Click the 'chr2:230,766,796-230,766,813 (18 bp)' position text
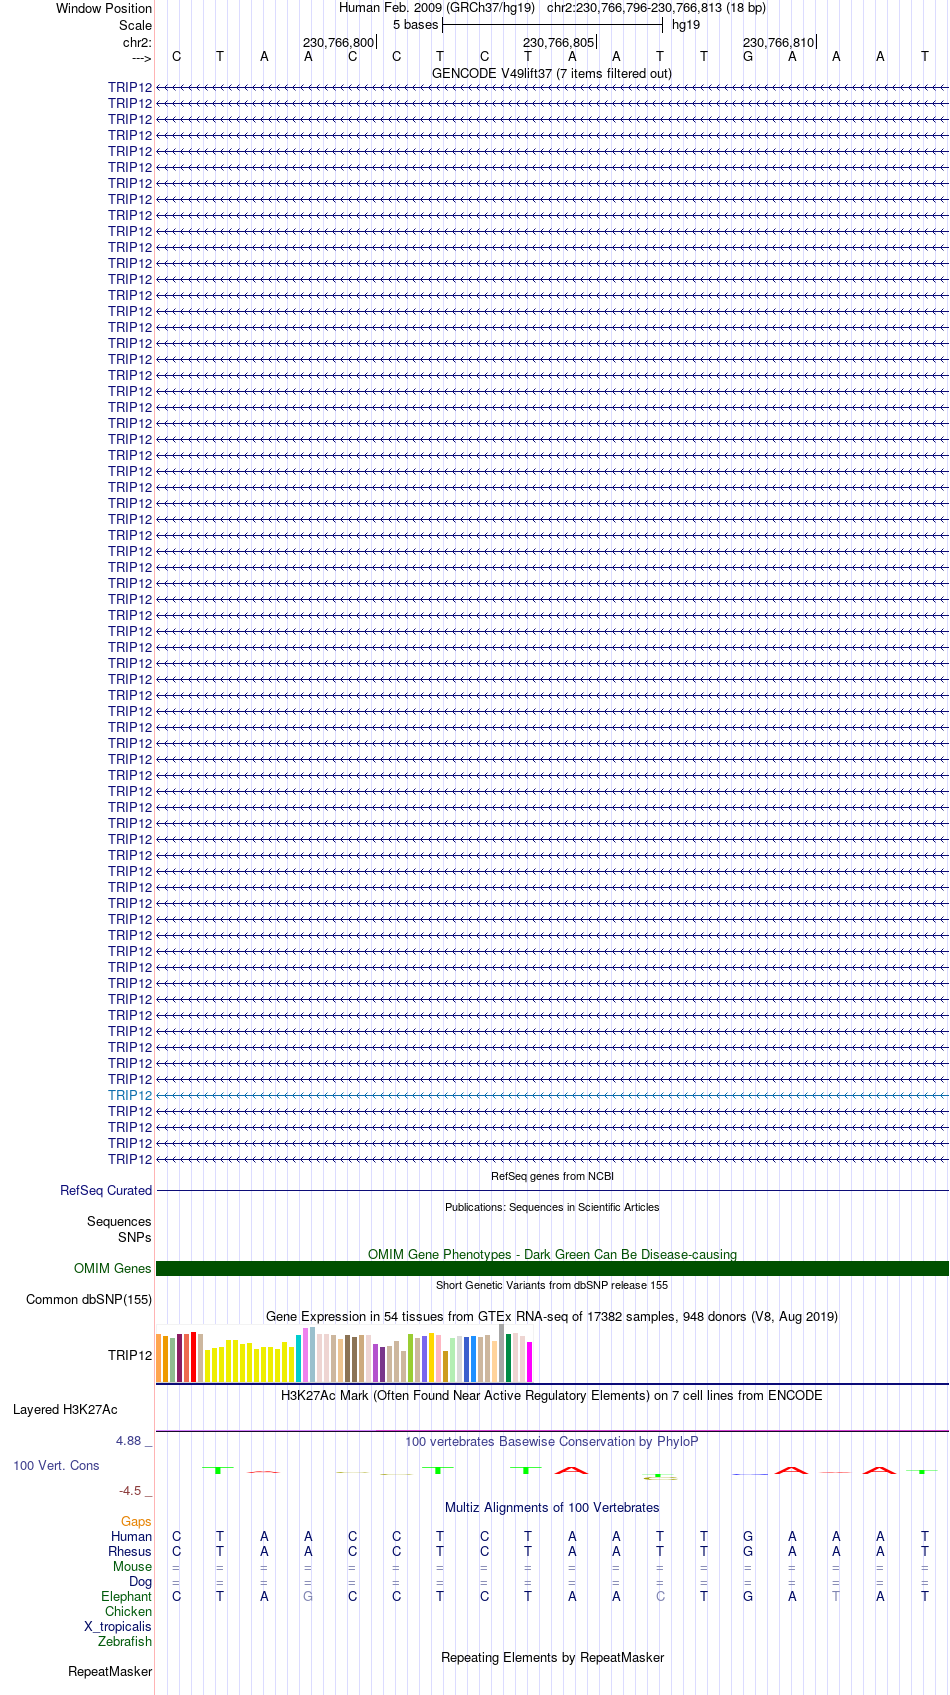The image size is (950, 1695). pos(656,8)
